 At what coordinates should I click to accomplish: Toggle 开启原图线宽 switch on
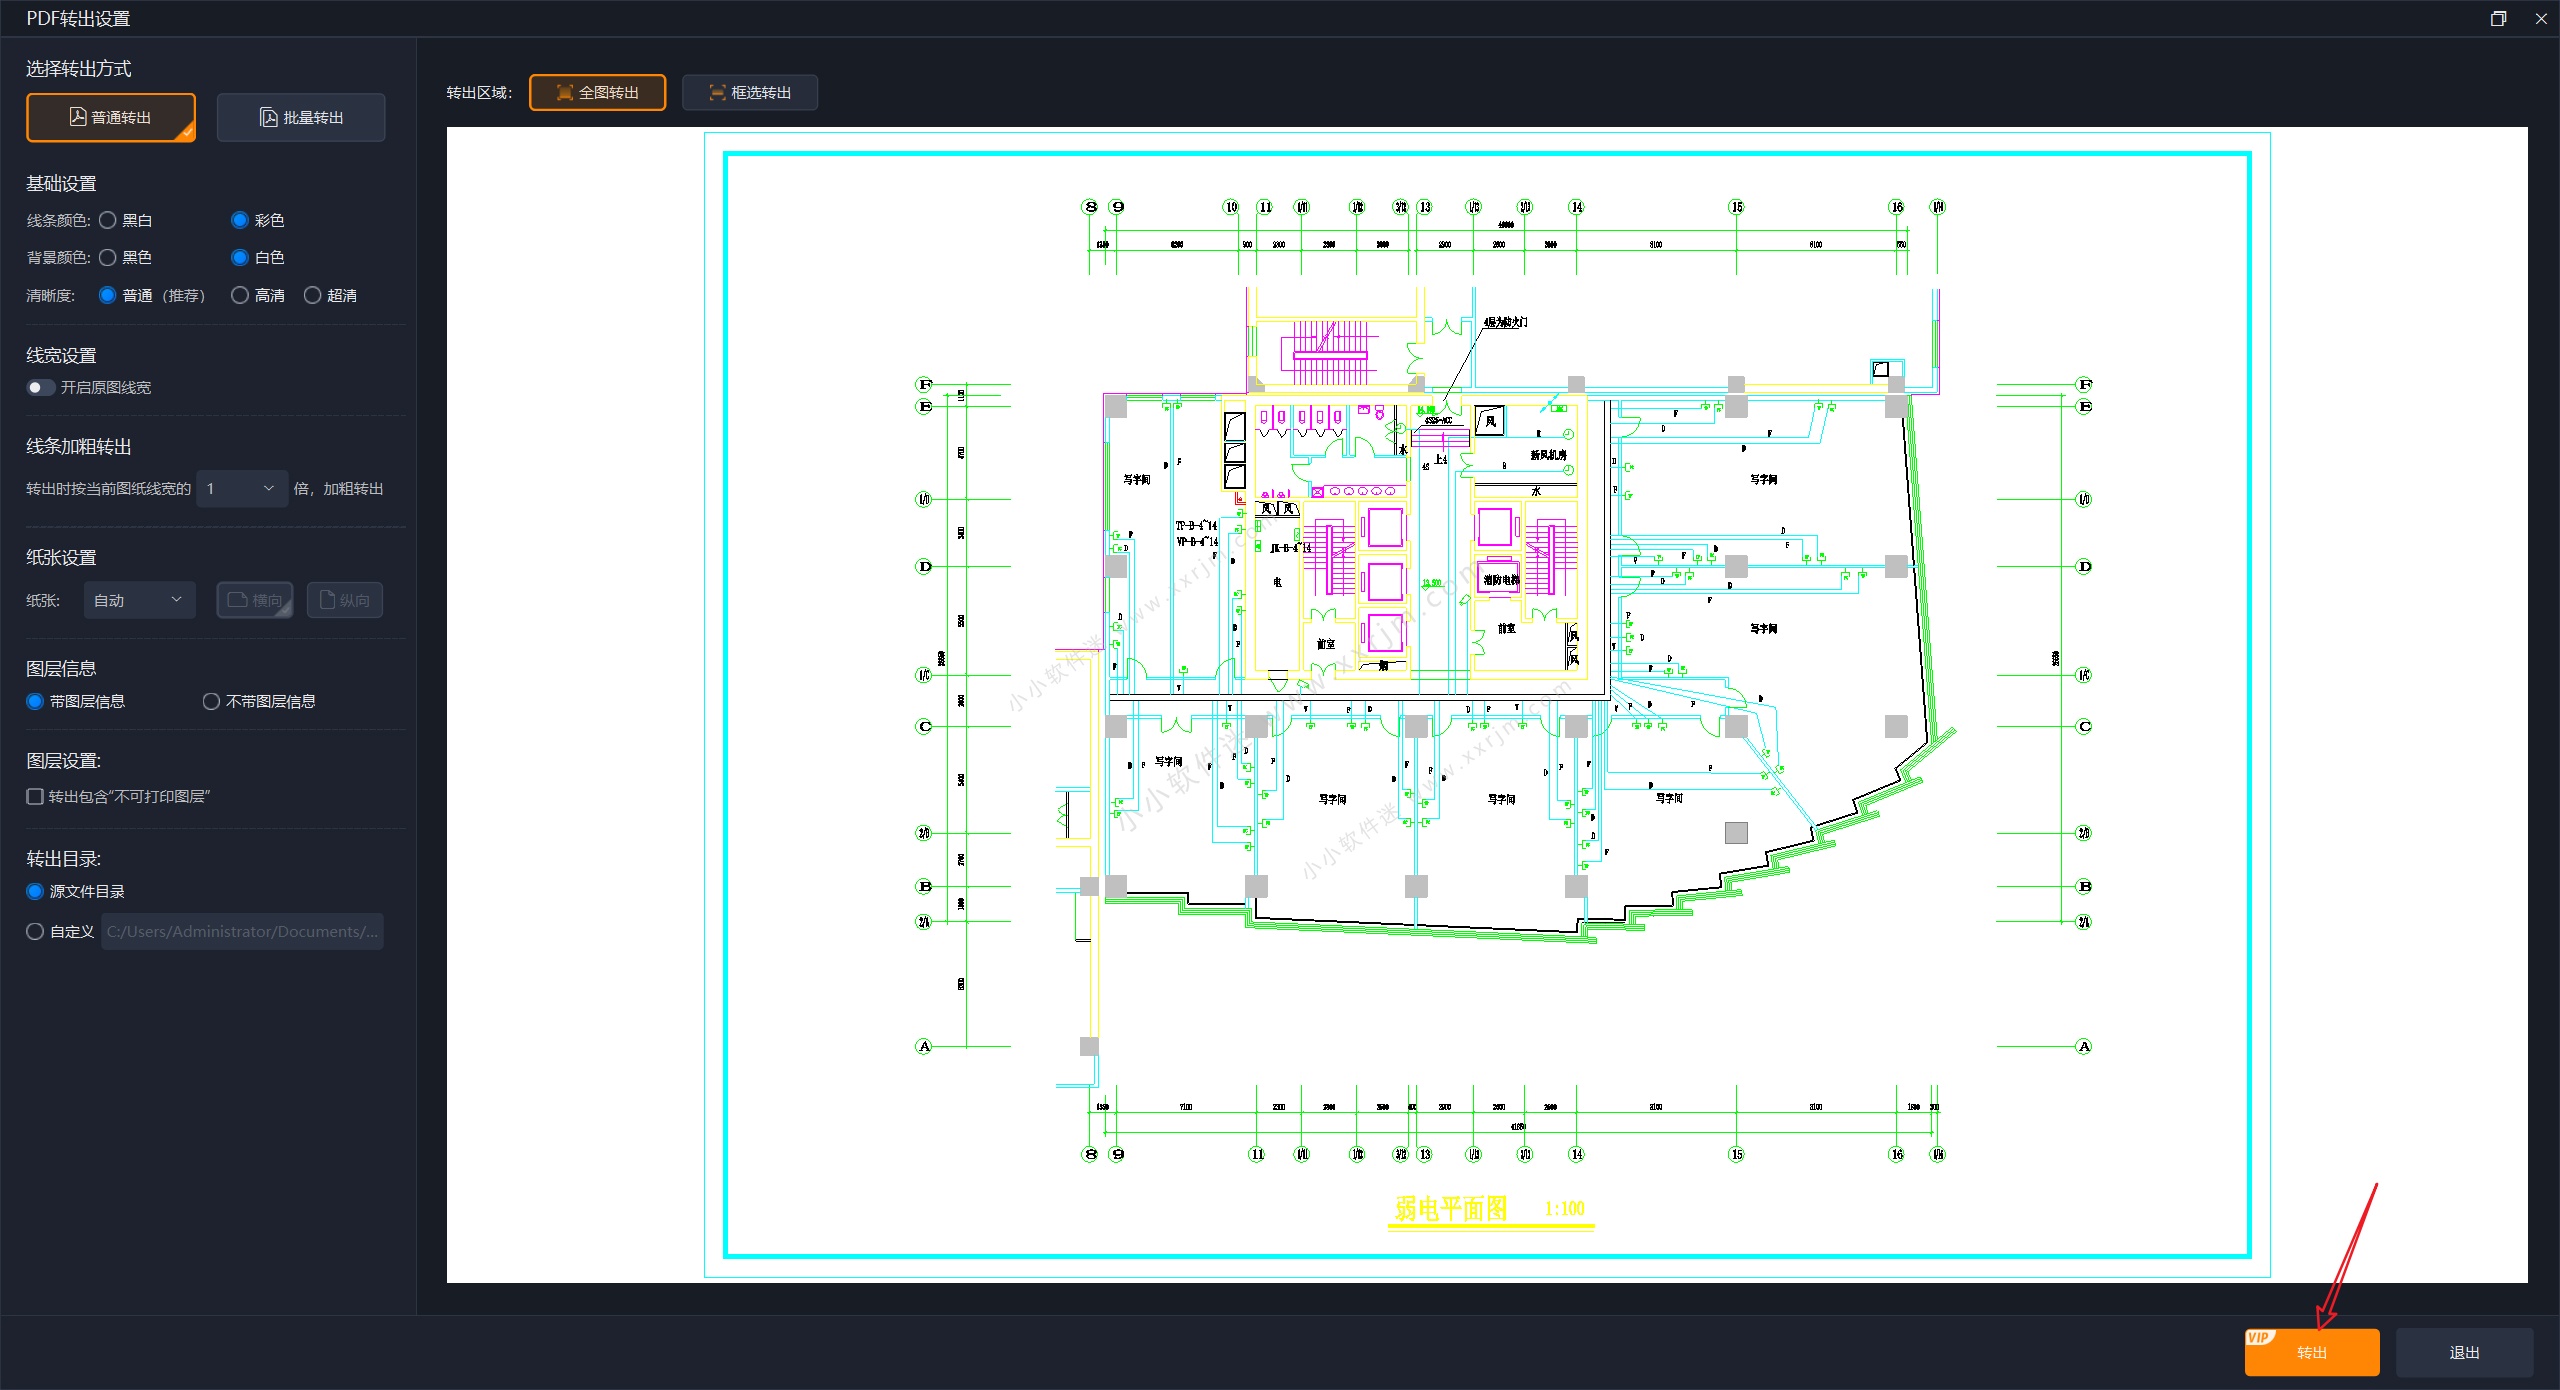click(40, 387)
